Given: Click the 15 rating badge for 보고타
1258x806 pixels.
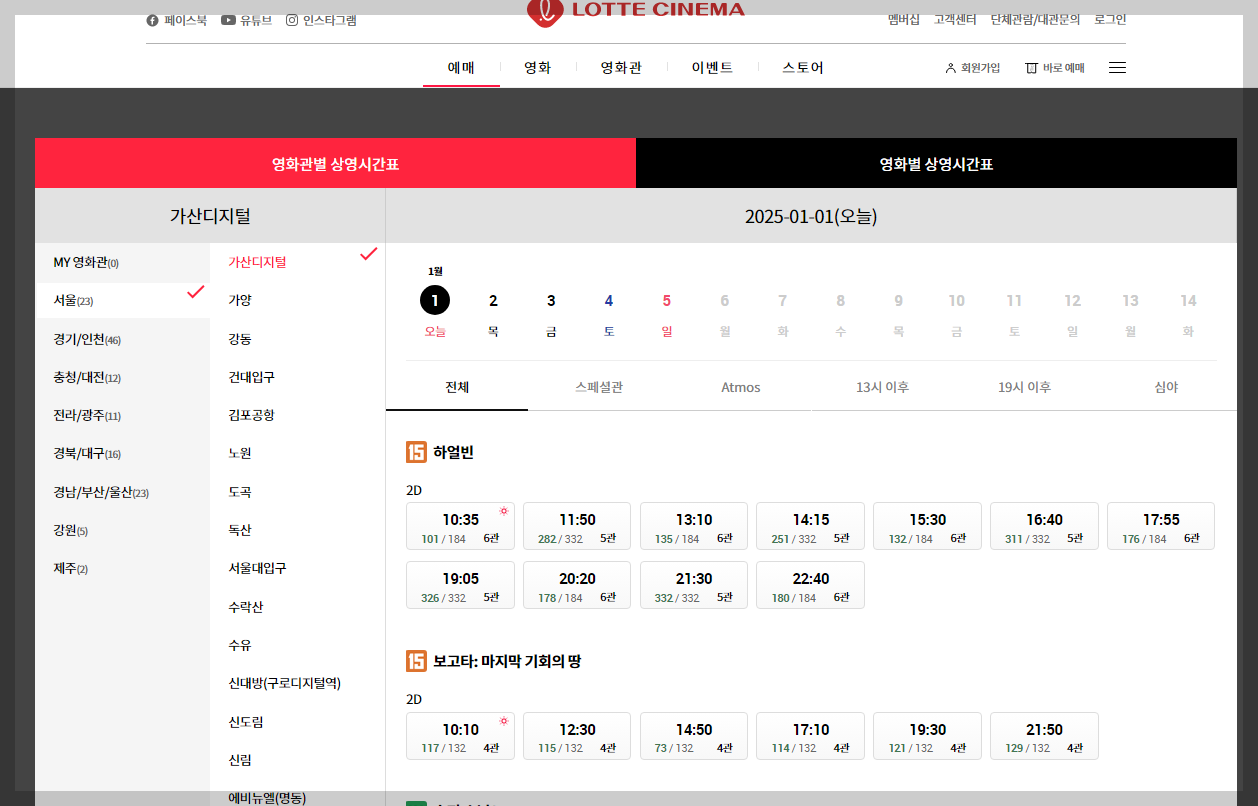Looking at the screenshot, I should coord(416,661).
